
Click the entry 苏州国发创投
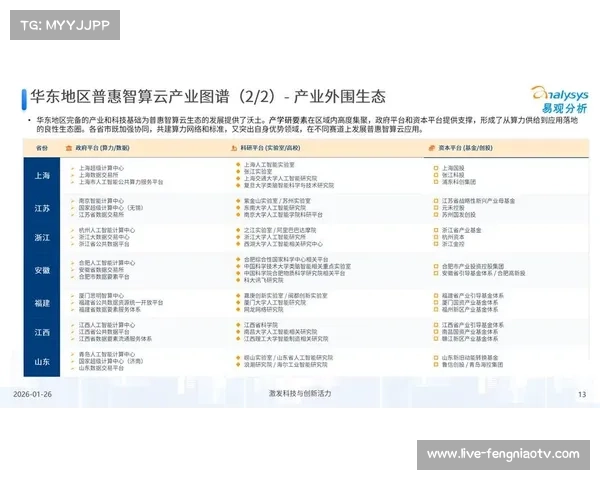pyautogui.click(x=459, y=215)
